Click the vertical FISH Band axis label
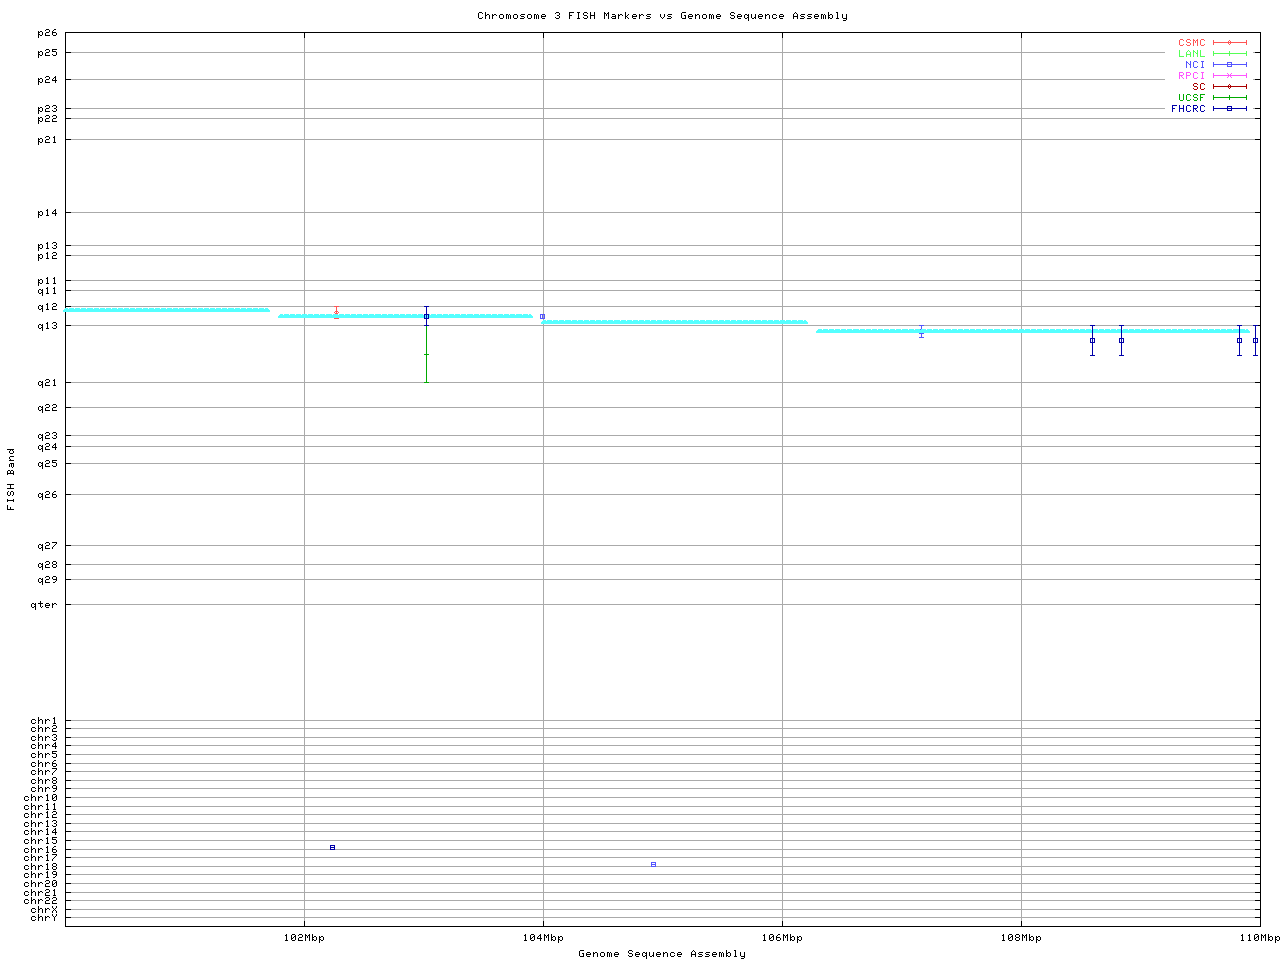This screenshot has width=1280, height=960. [x=11, y=479]
